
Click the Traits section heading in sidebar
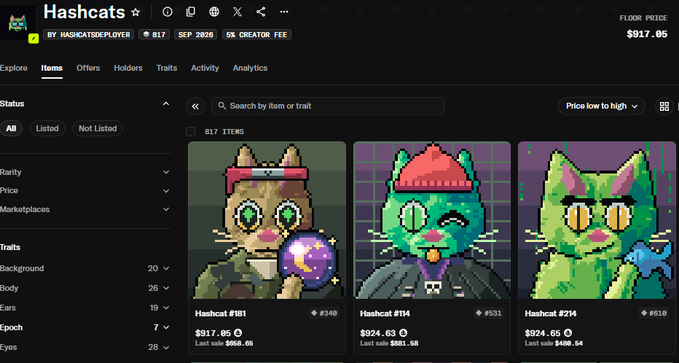[10, 247]
